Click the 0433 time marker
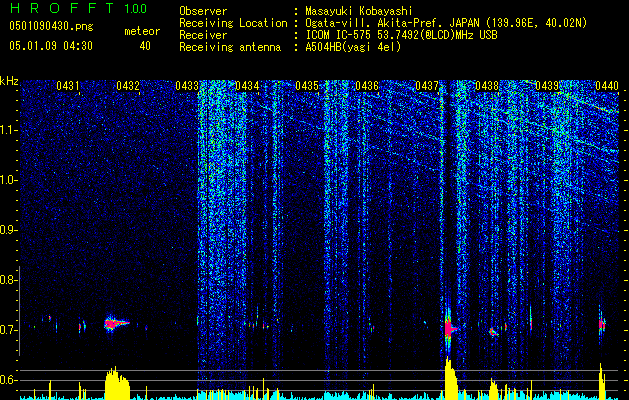629x400 pixels. pos(187,86)
